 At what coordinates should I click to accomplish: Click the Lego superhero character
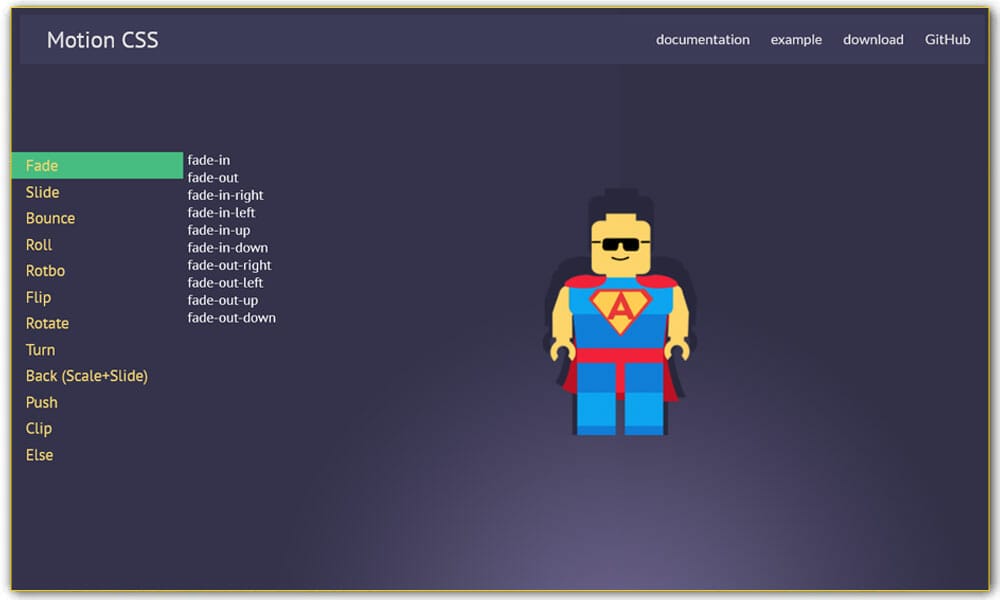(620, 310)
